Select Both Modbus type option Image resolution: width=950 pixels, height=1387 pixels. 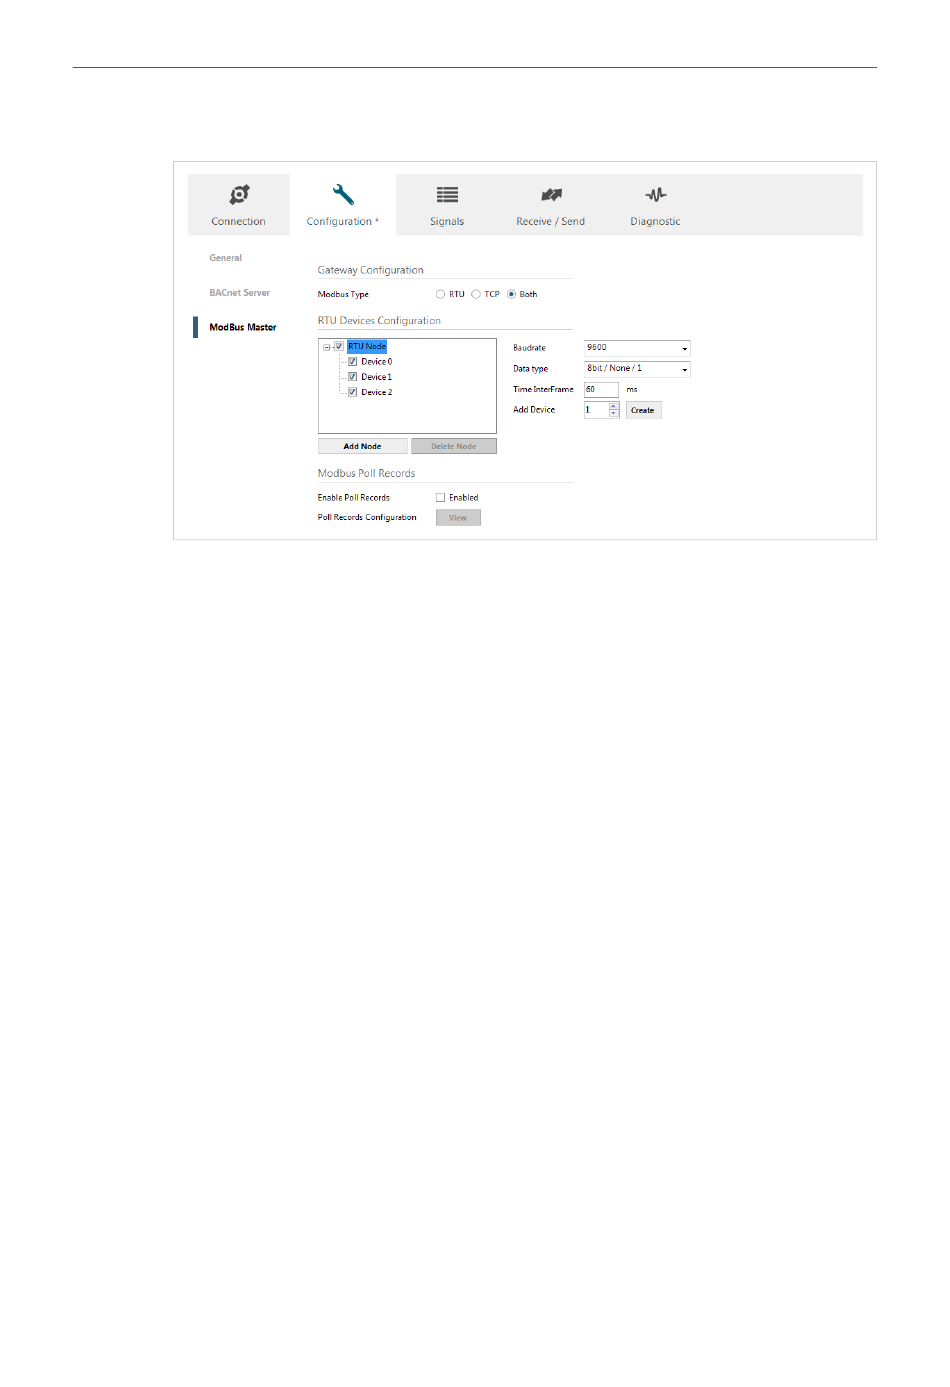[x=511, y=294]
